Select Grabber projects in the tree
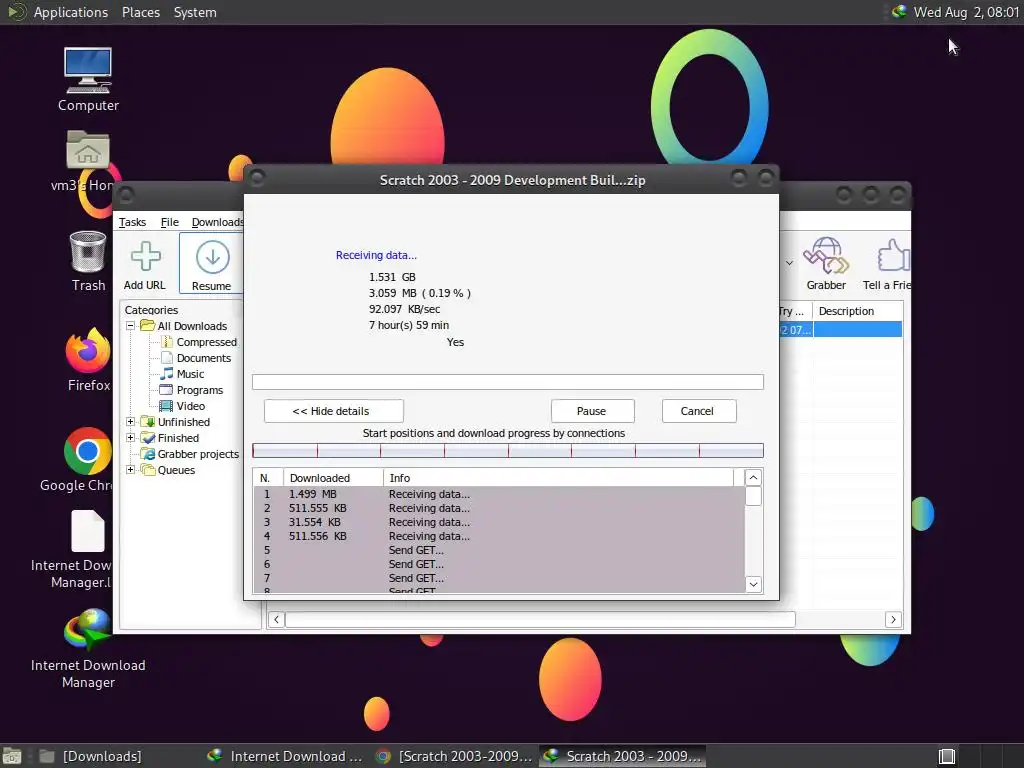The height and width of the screenshot is (768, 1024). (198, 454)
